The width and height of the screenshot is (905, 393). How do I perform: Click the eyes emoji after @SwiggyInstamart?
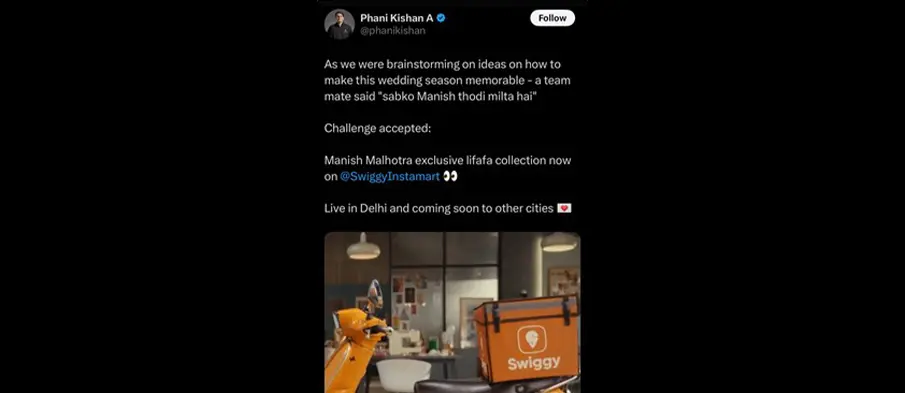coord(450,177)
